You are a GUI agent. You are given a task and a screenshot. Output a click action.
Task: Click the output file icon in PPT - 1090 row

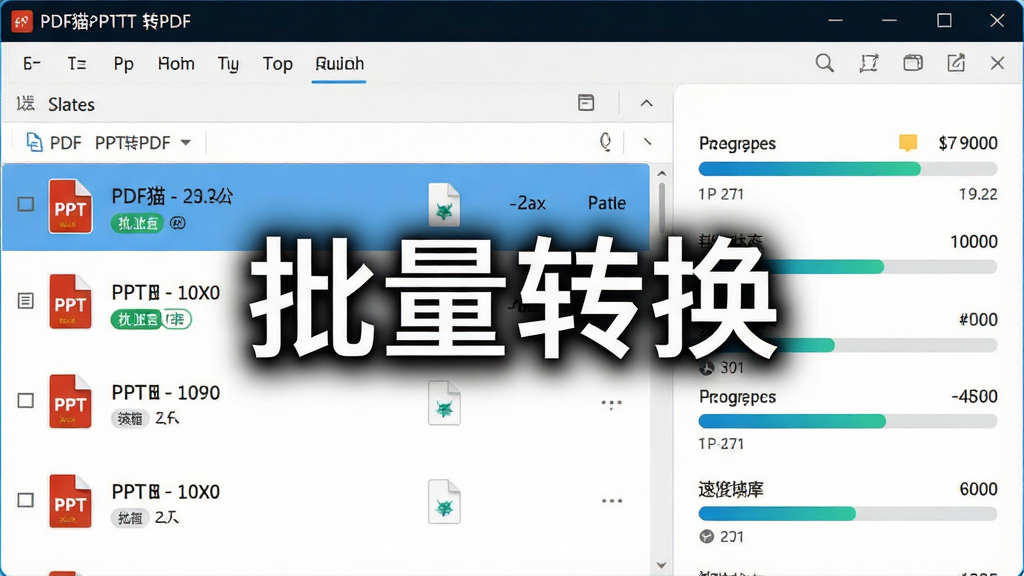(444, 403)
